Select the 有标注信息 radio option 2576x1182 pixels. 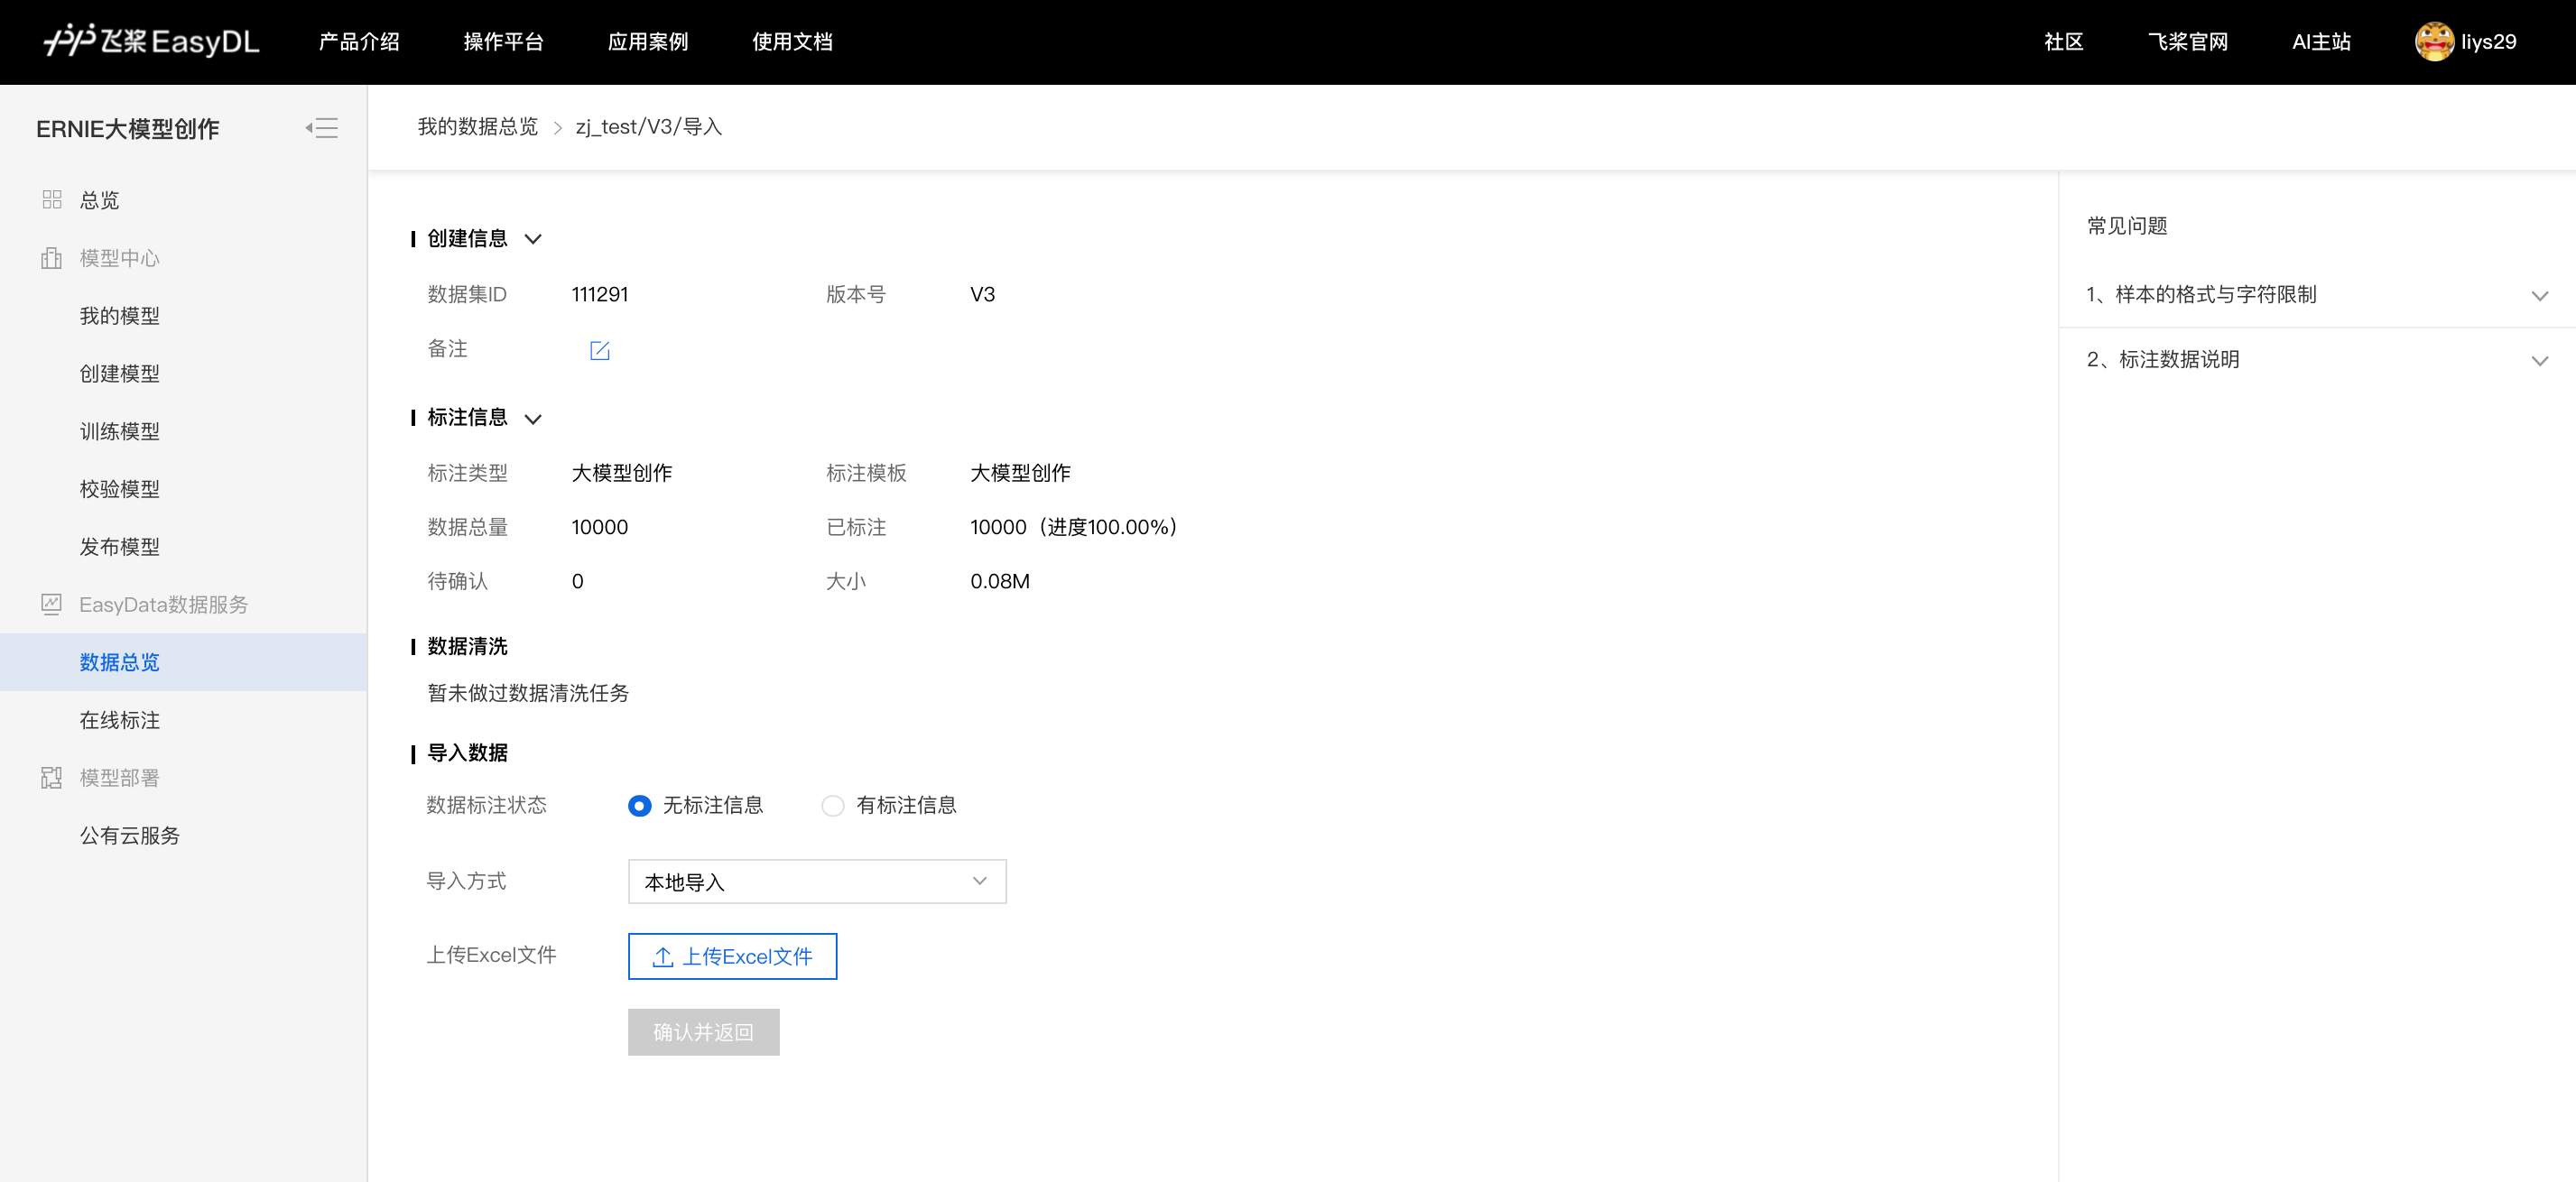coord(832,806)
